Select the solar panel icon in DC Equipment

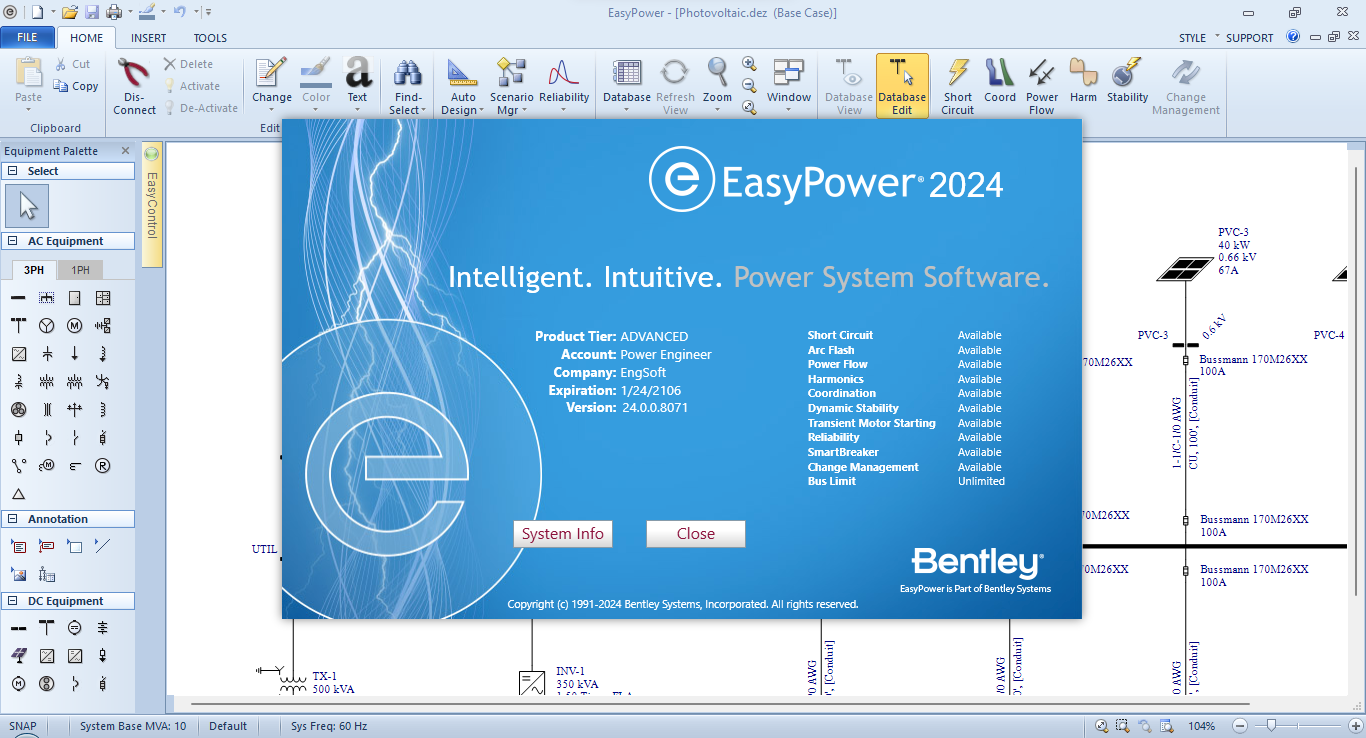pos(18,656)
